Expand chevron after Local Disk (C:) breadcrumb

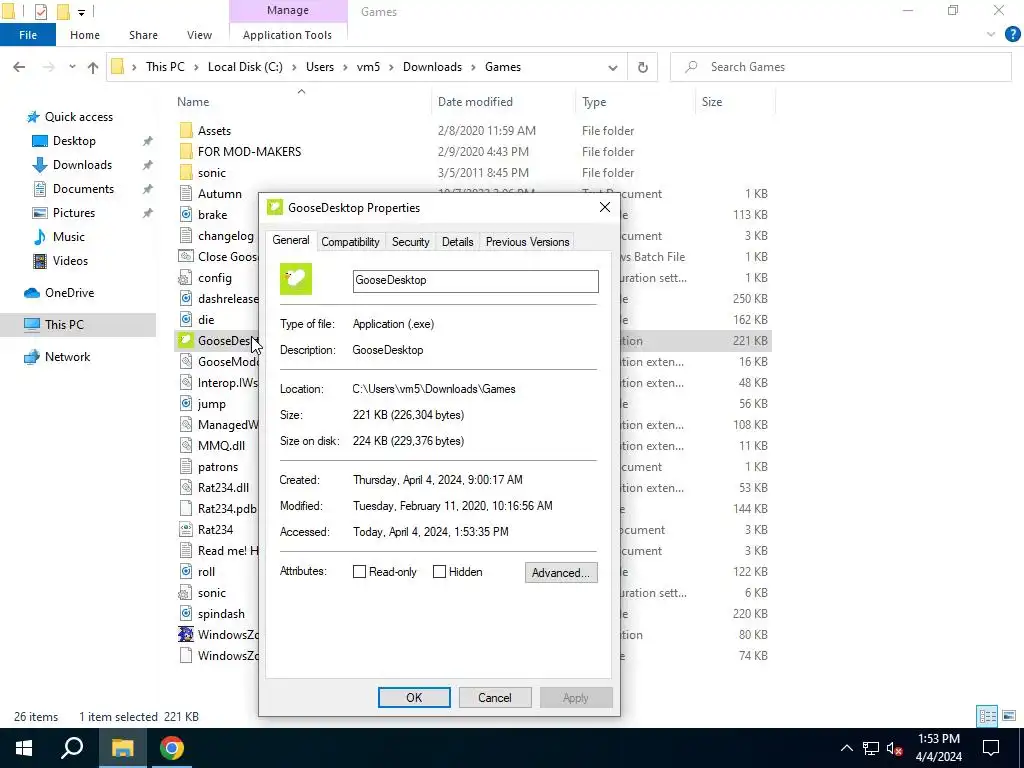(x=295, y=67)
